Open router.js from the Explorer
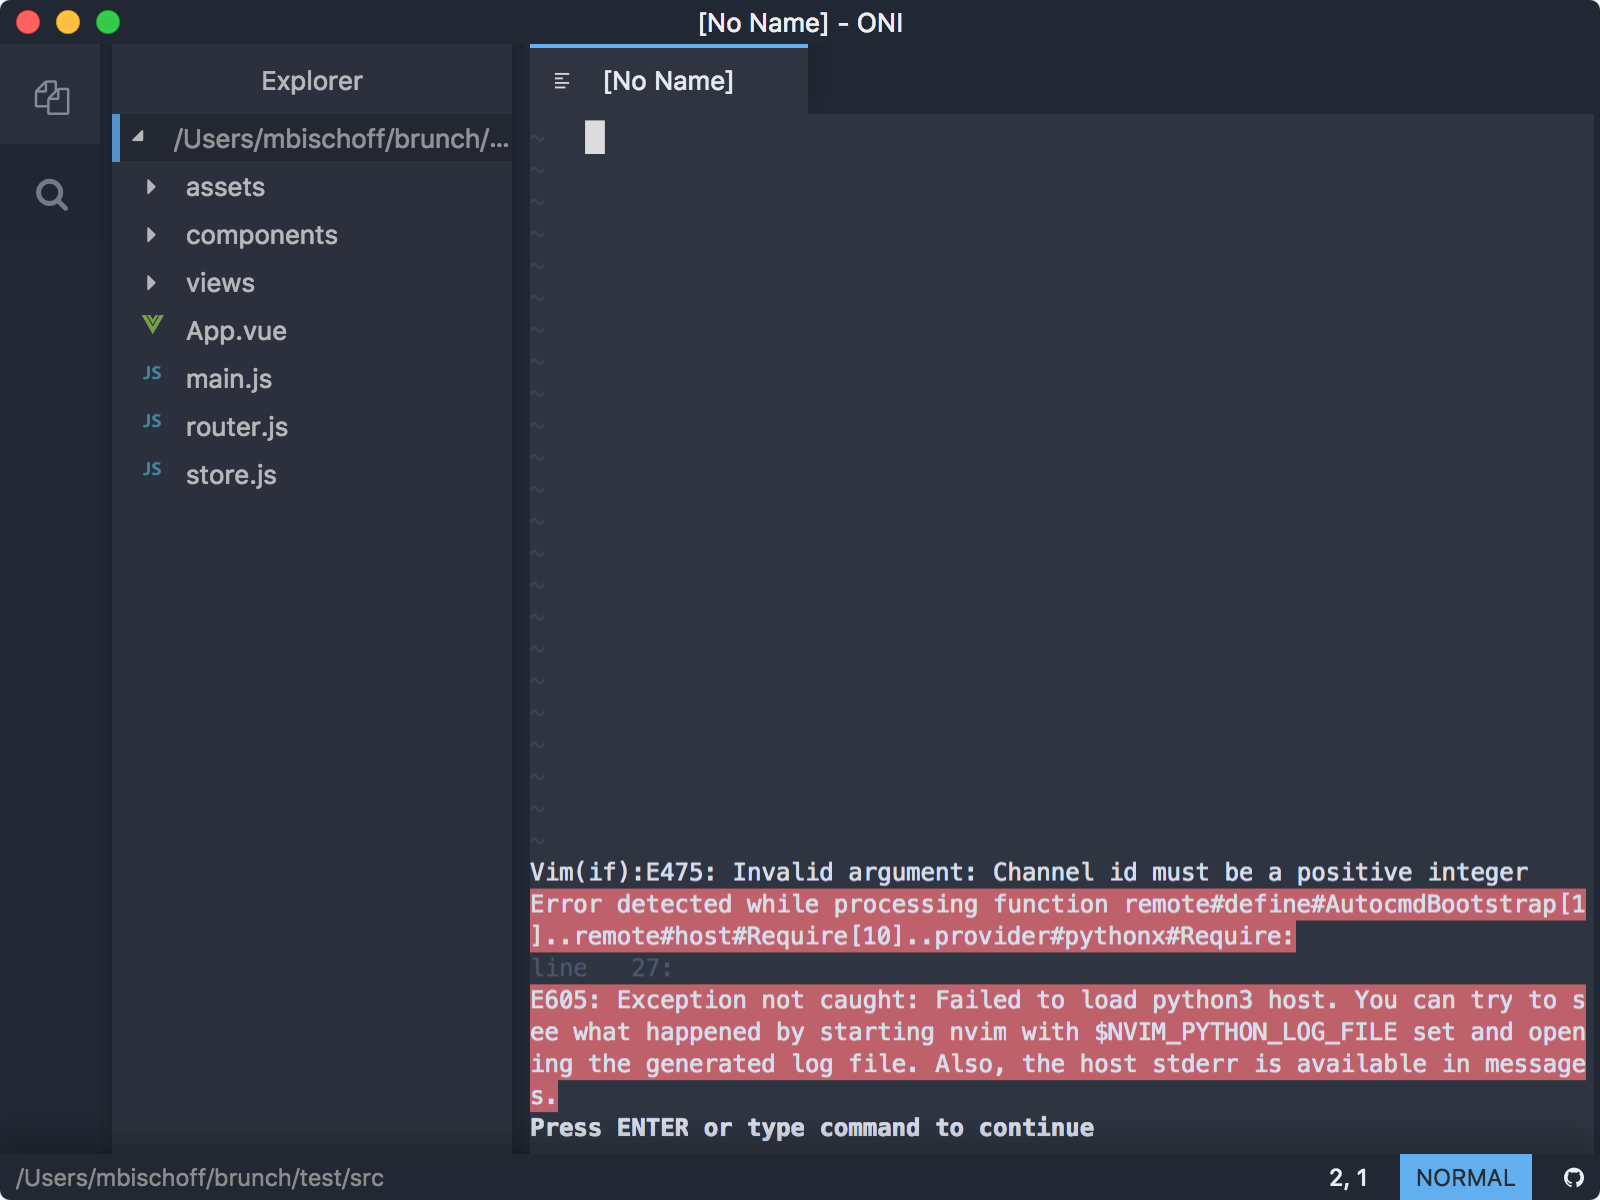This screenshot has width=1600, height=1200. coord(237,426)
